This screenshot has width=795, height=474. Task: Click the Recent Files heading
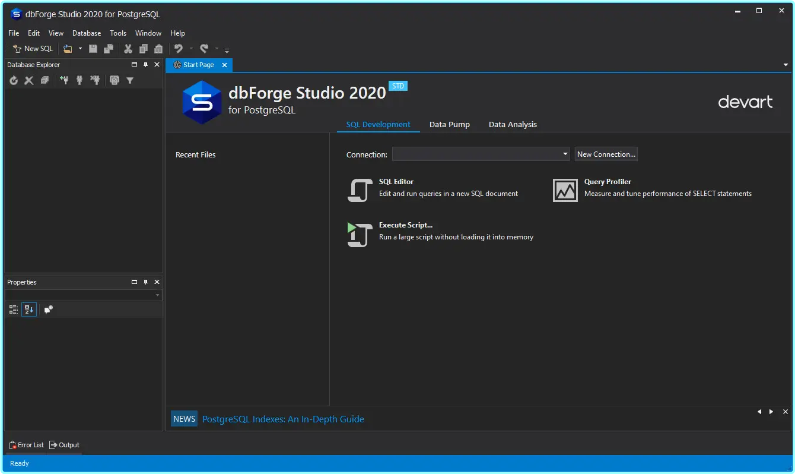point(195,155)
